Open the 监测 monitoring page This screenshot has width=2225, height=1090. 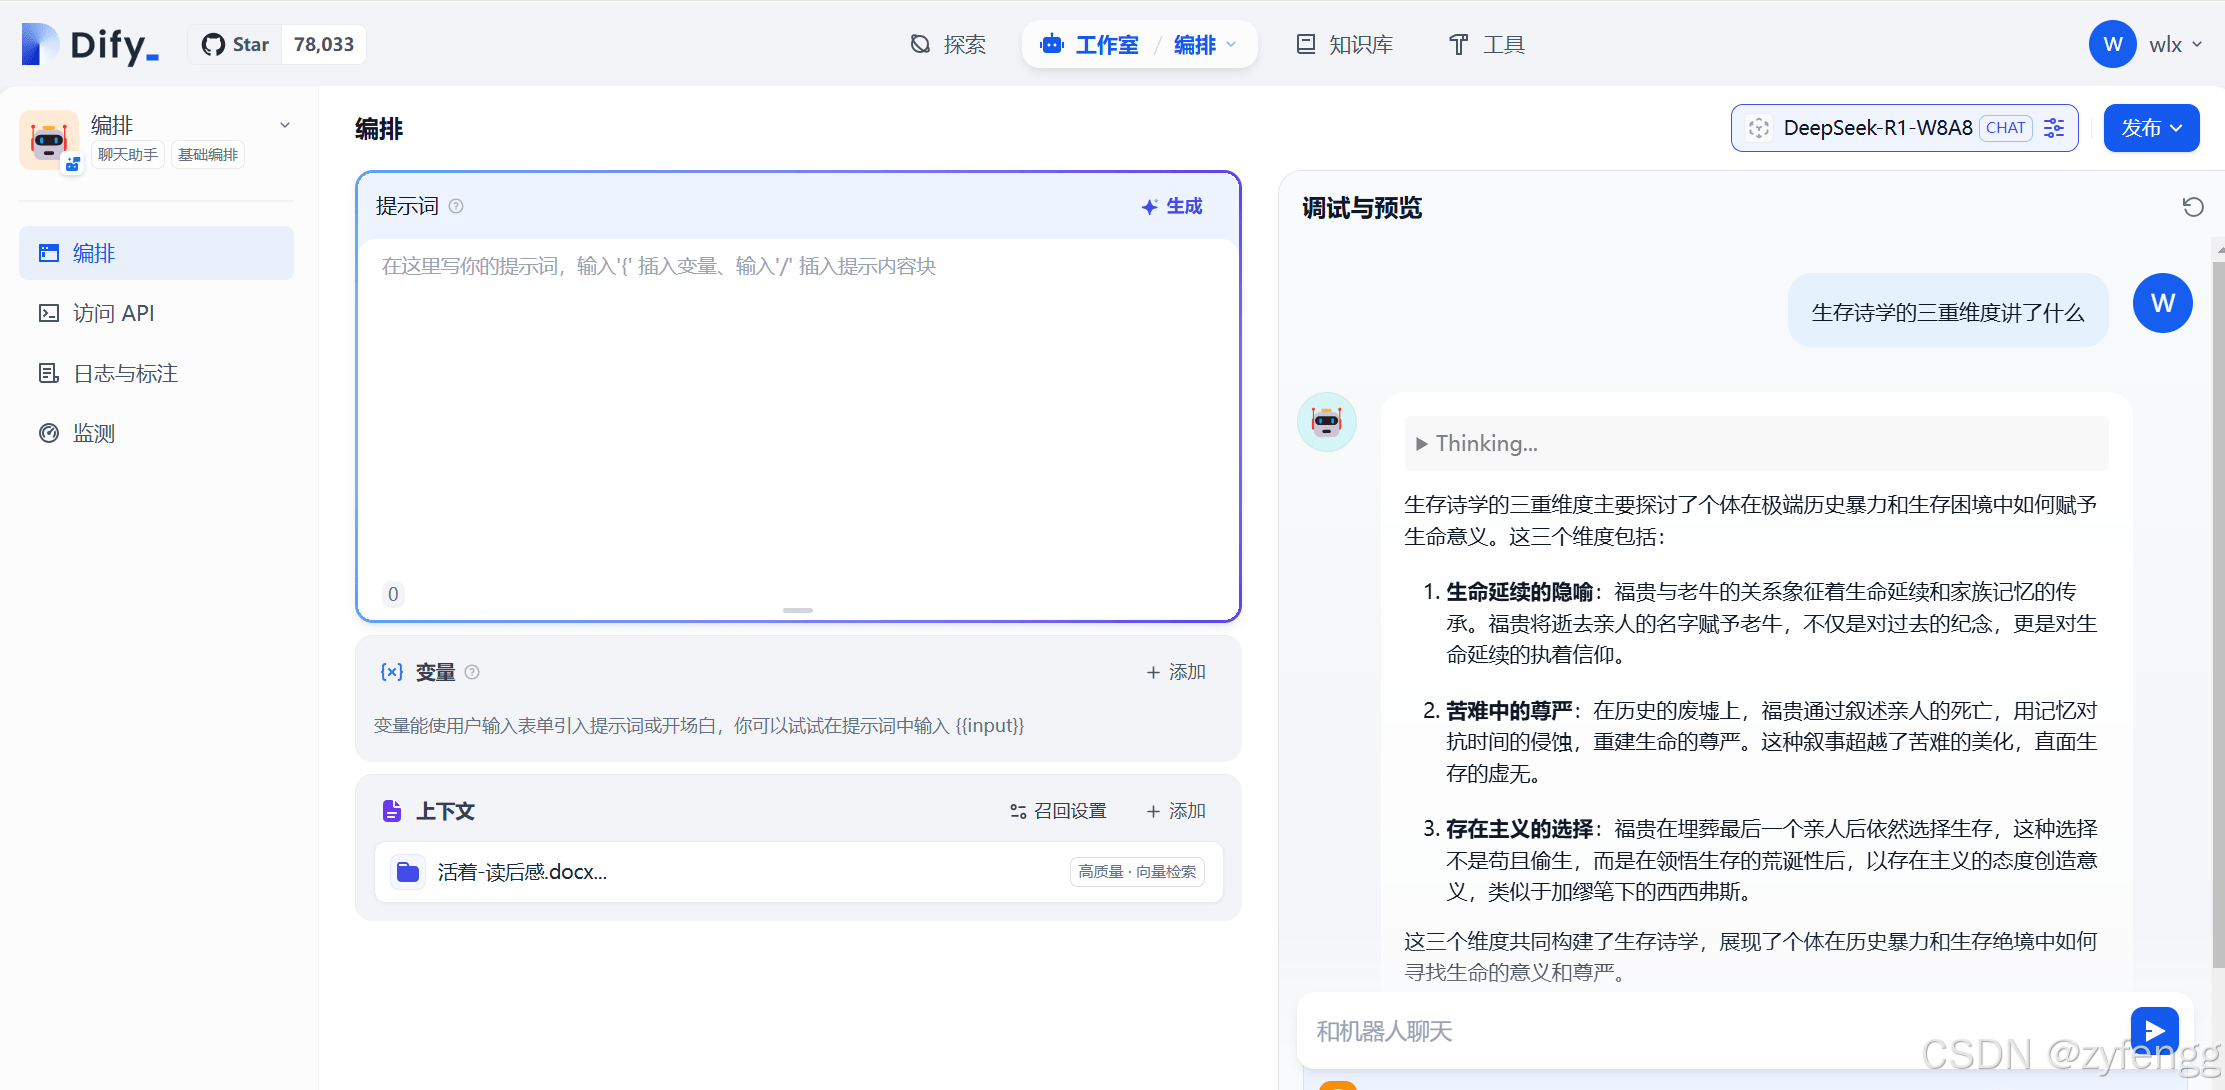(94, 433)
